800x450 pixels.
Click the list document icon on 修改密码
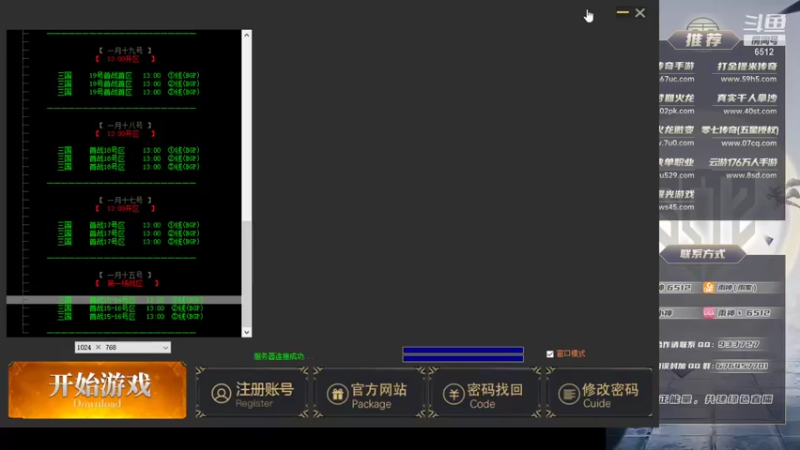[568, 394]
